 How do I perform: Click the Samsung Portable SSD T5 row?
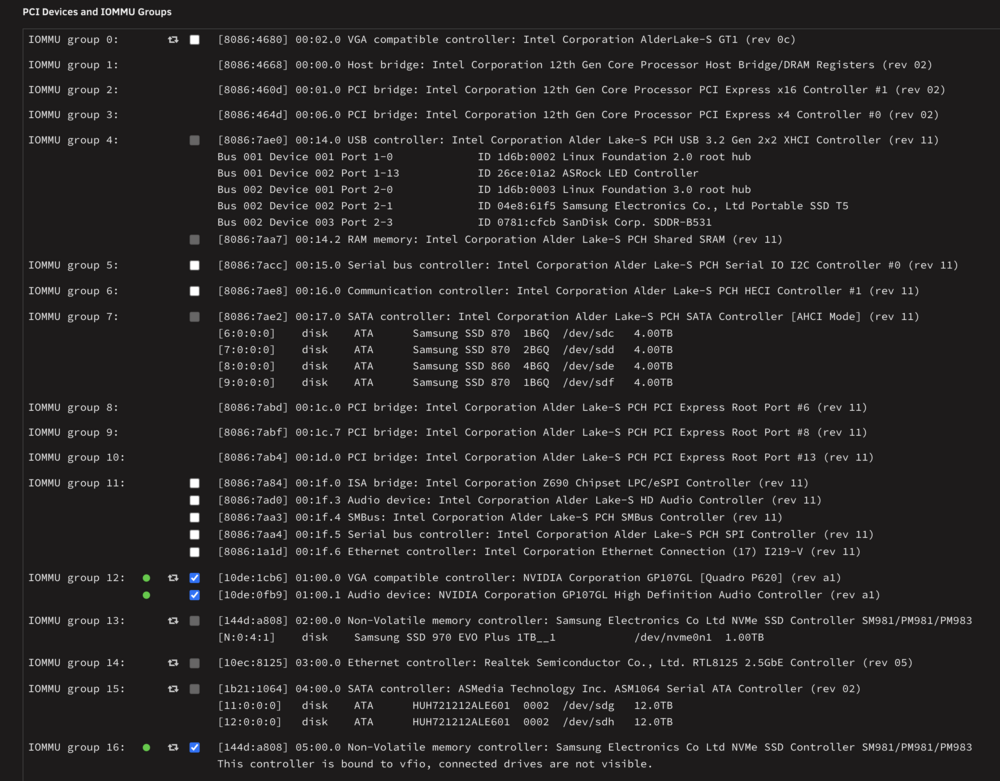pyautogui.click(x=533, y=205)
